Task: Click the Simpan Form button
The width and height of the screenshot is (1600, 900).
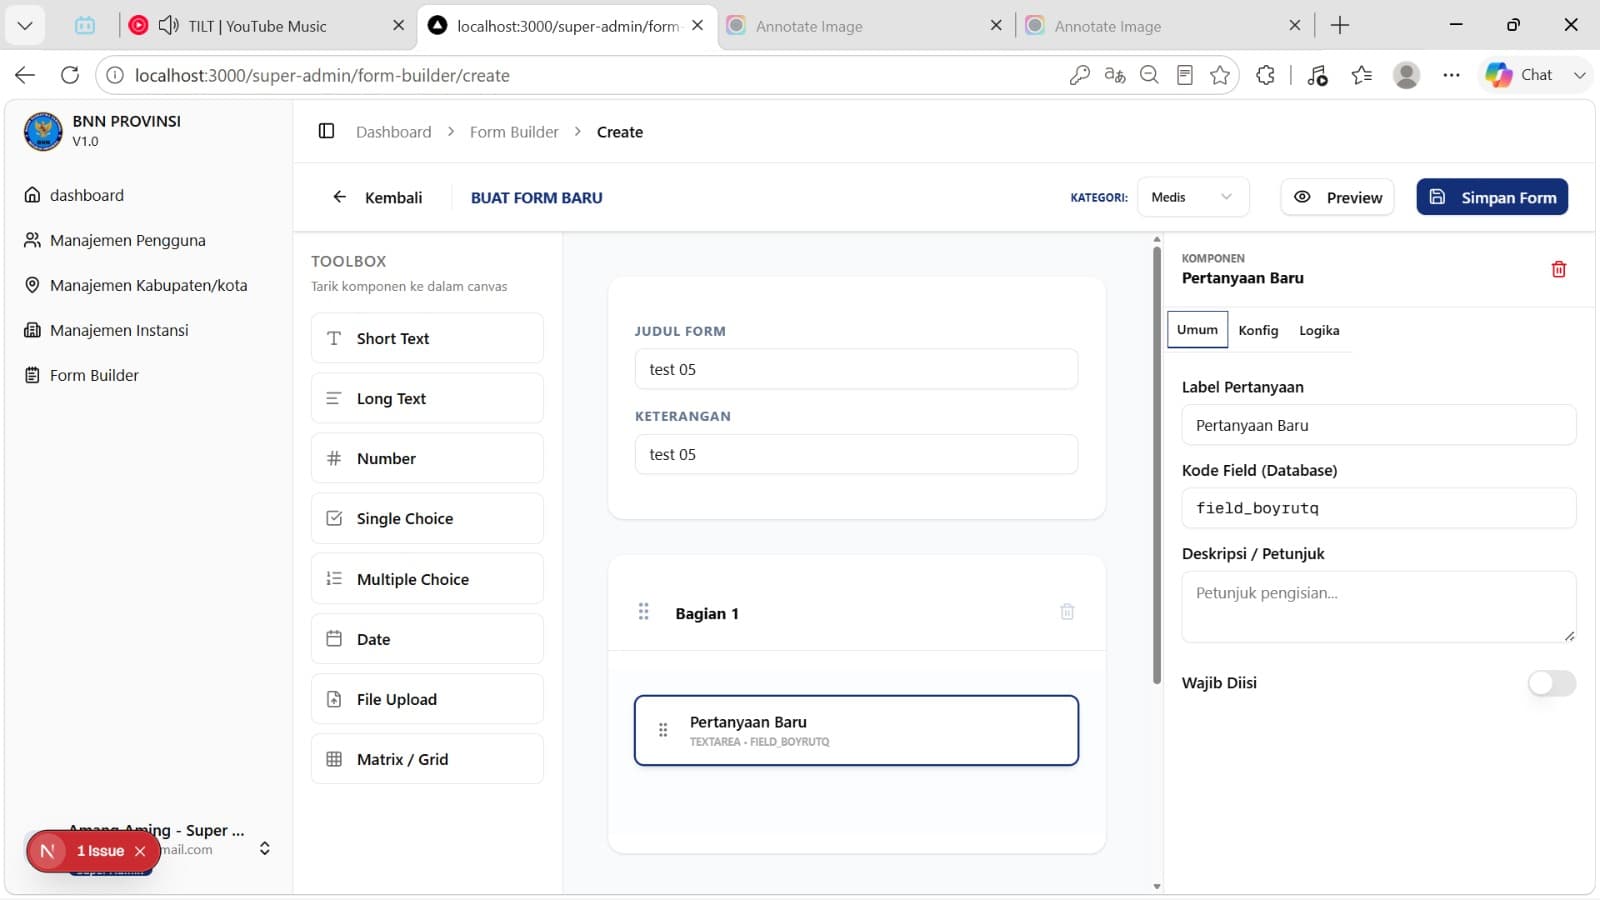Action: pos(1492,197)
